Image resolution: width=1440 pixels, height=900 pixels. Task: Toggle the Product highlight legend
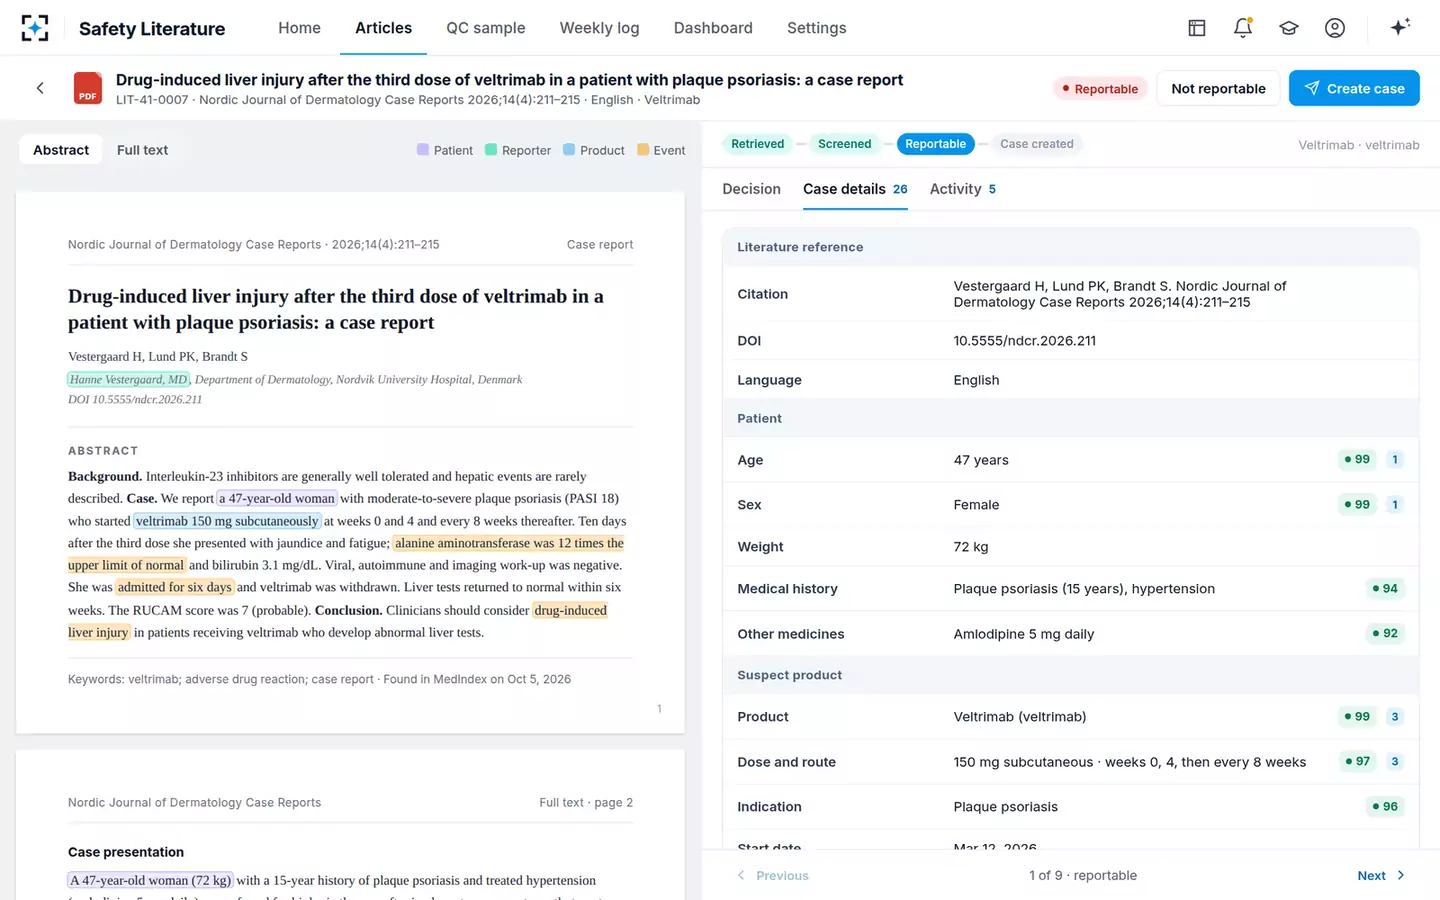(x=594, y=150)
